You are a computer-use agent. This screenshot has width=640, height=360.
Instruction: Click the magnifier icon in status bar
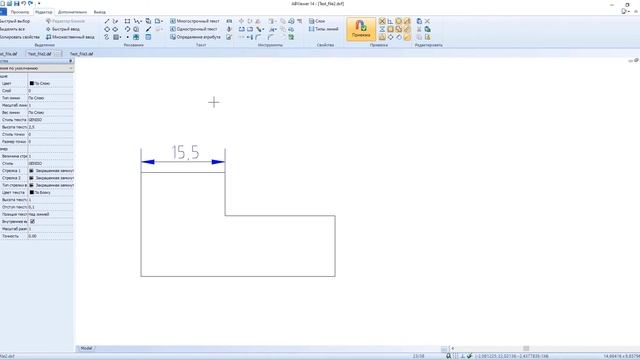(x=448, y=356)
